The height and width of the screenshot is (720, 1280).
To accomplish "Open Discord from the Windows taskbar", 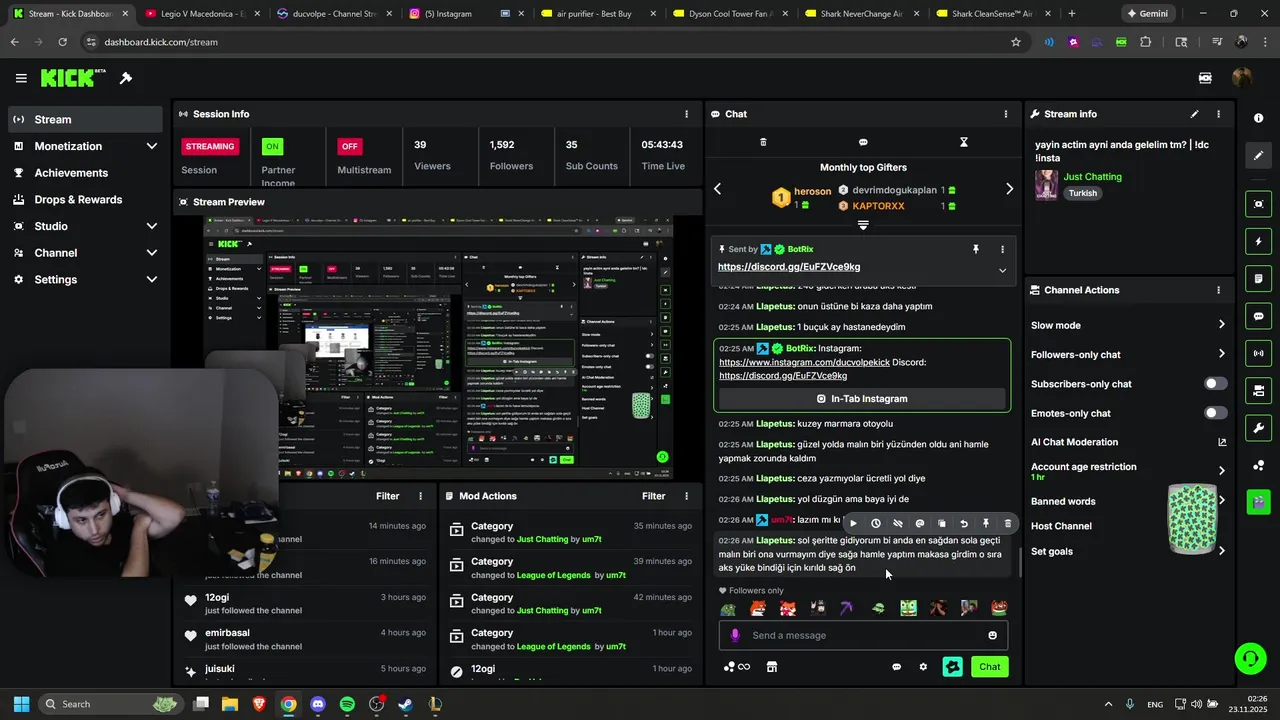I will click(x=318, y=704).
